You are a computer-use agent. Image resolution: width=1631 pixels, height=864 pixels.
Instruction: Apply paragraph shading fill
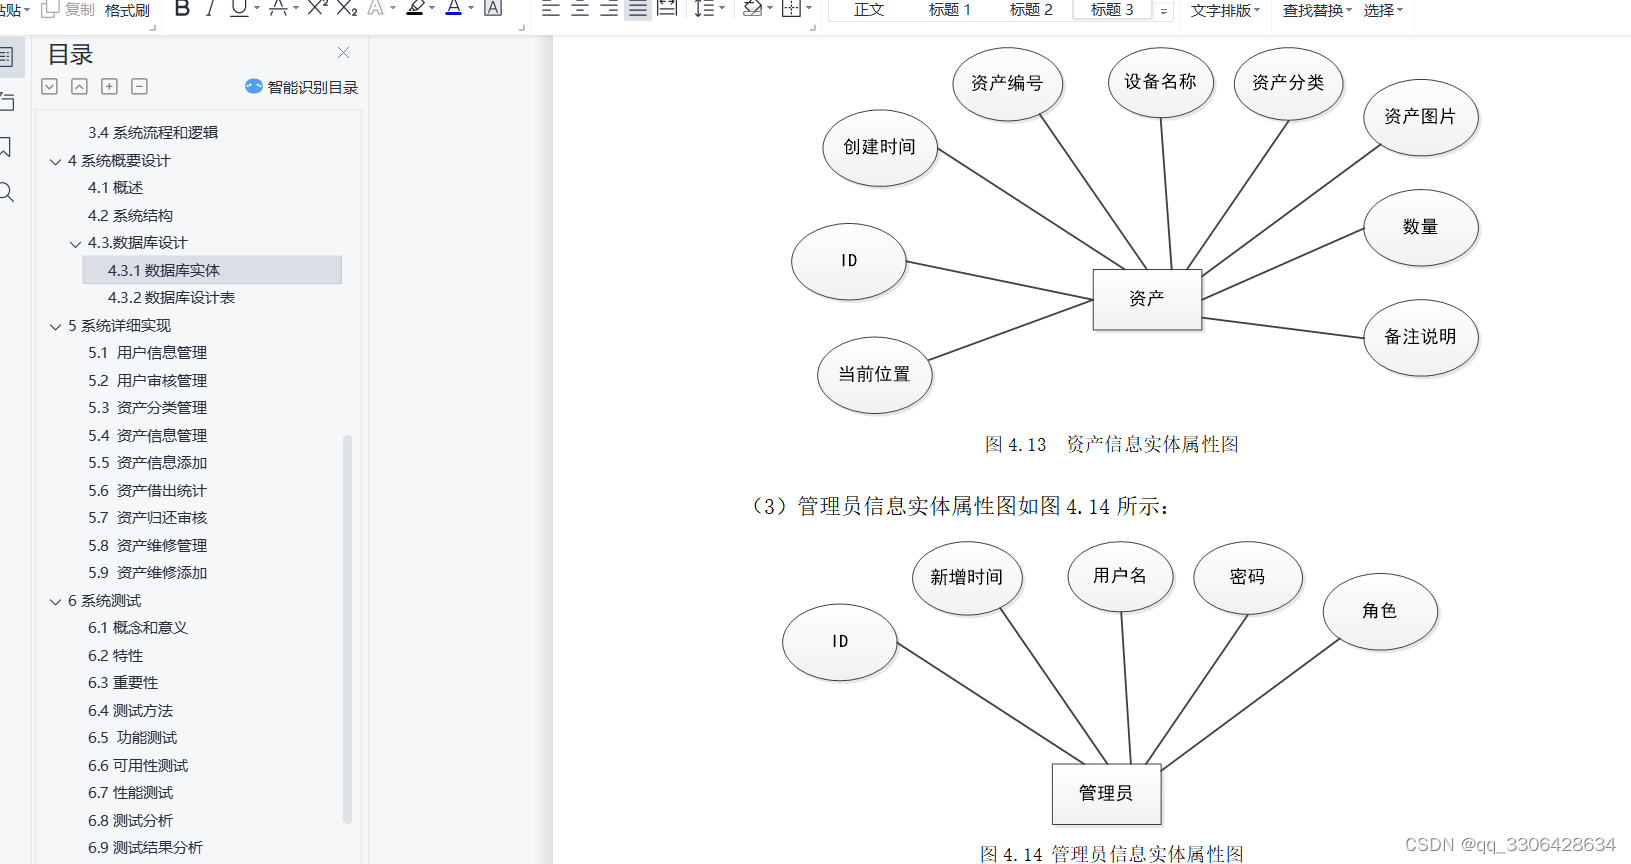[753, 9]
